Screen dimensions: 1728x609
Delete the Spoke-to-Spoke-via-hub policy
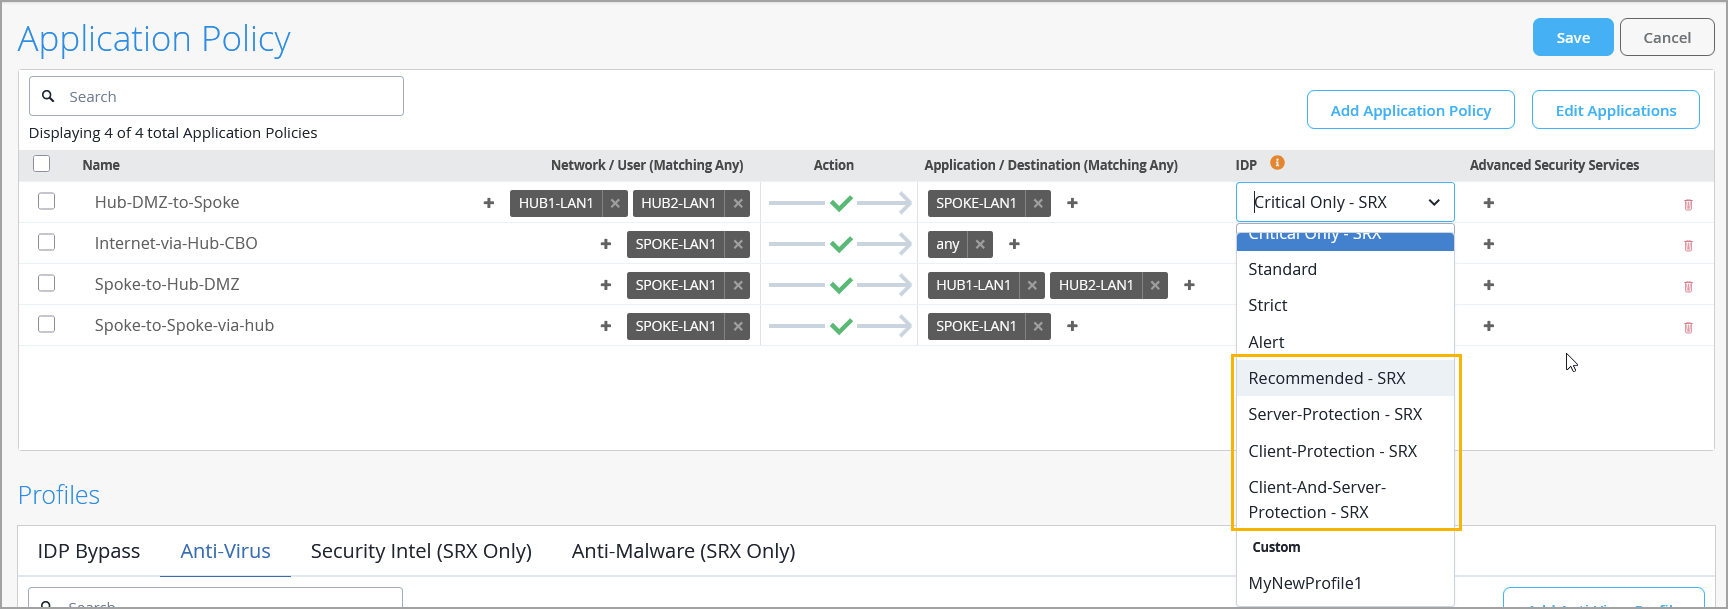click(1688, 327)
